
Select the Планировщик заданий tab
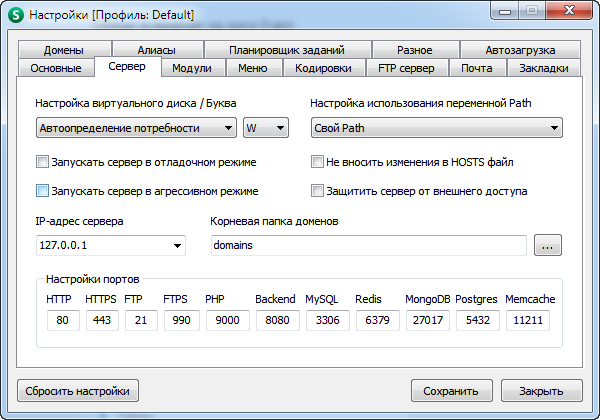click(x=286, y=50)
